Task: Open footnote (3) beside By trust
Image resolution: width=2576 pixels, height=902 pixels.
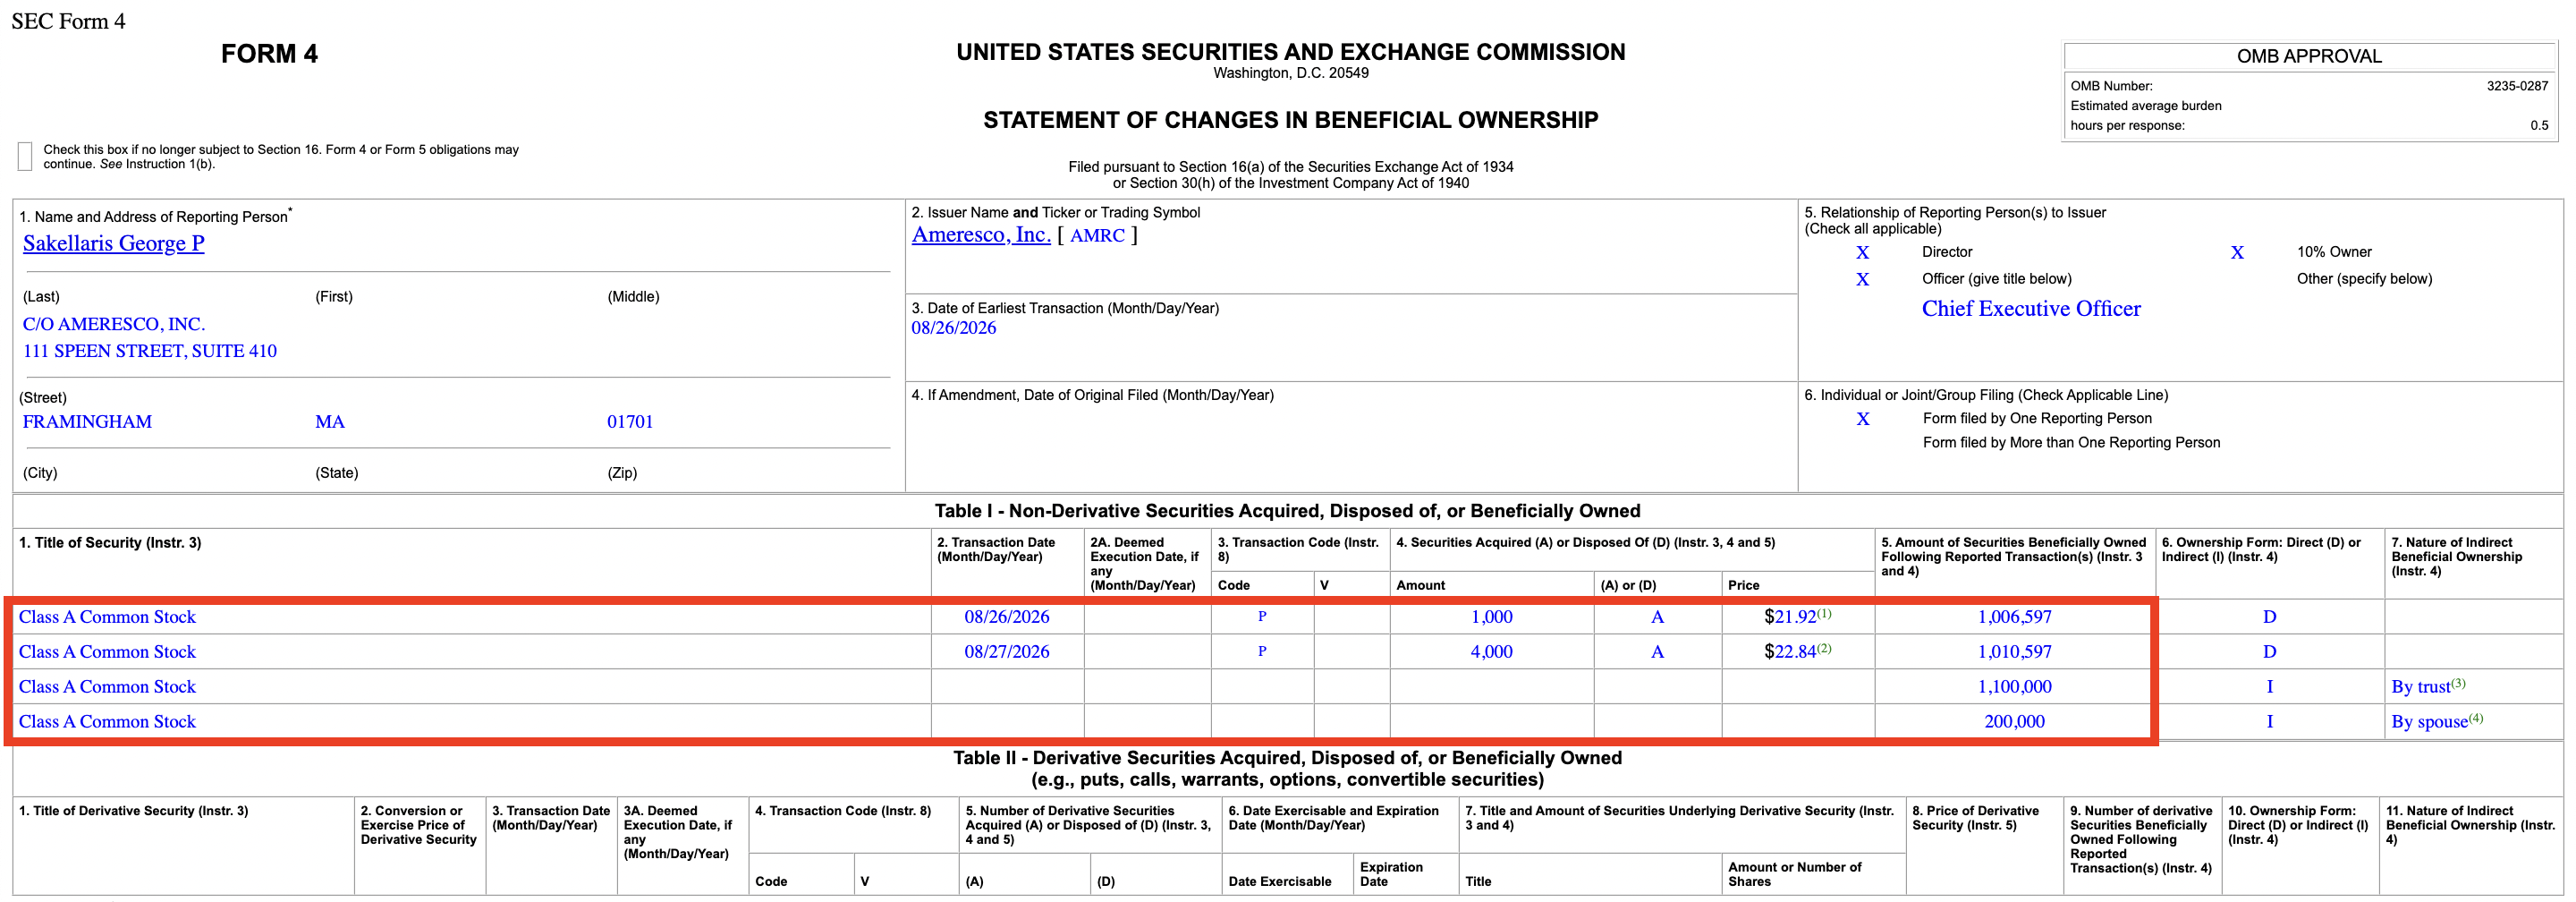Action: point(2458,683)
